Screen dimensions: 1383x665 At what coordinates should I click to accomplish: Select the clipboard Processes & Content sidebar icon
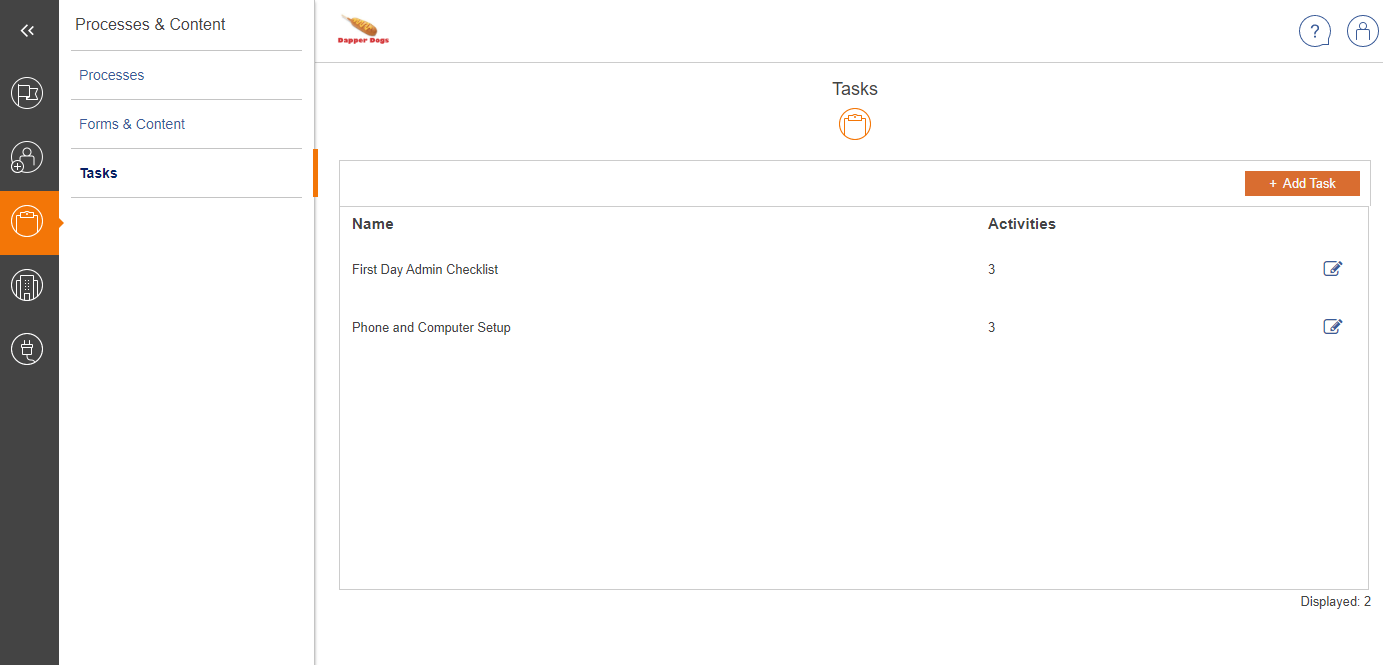[28, 222]
